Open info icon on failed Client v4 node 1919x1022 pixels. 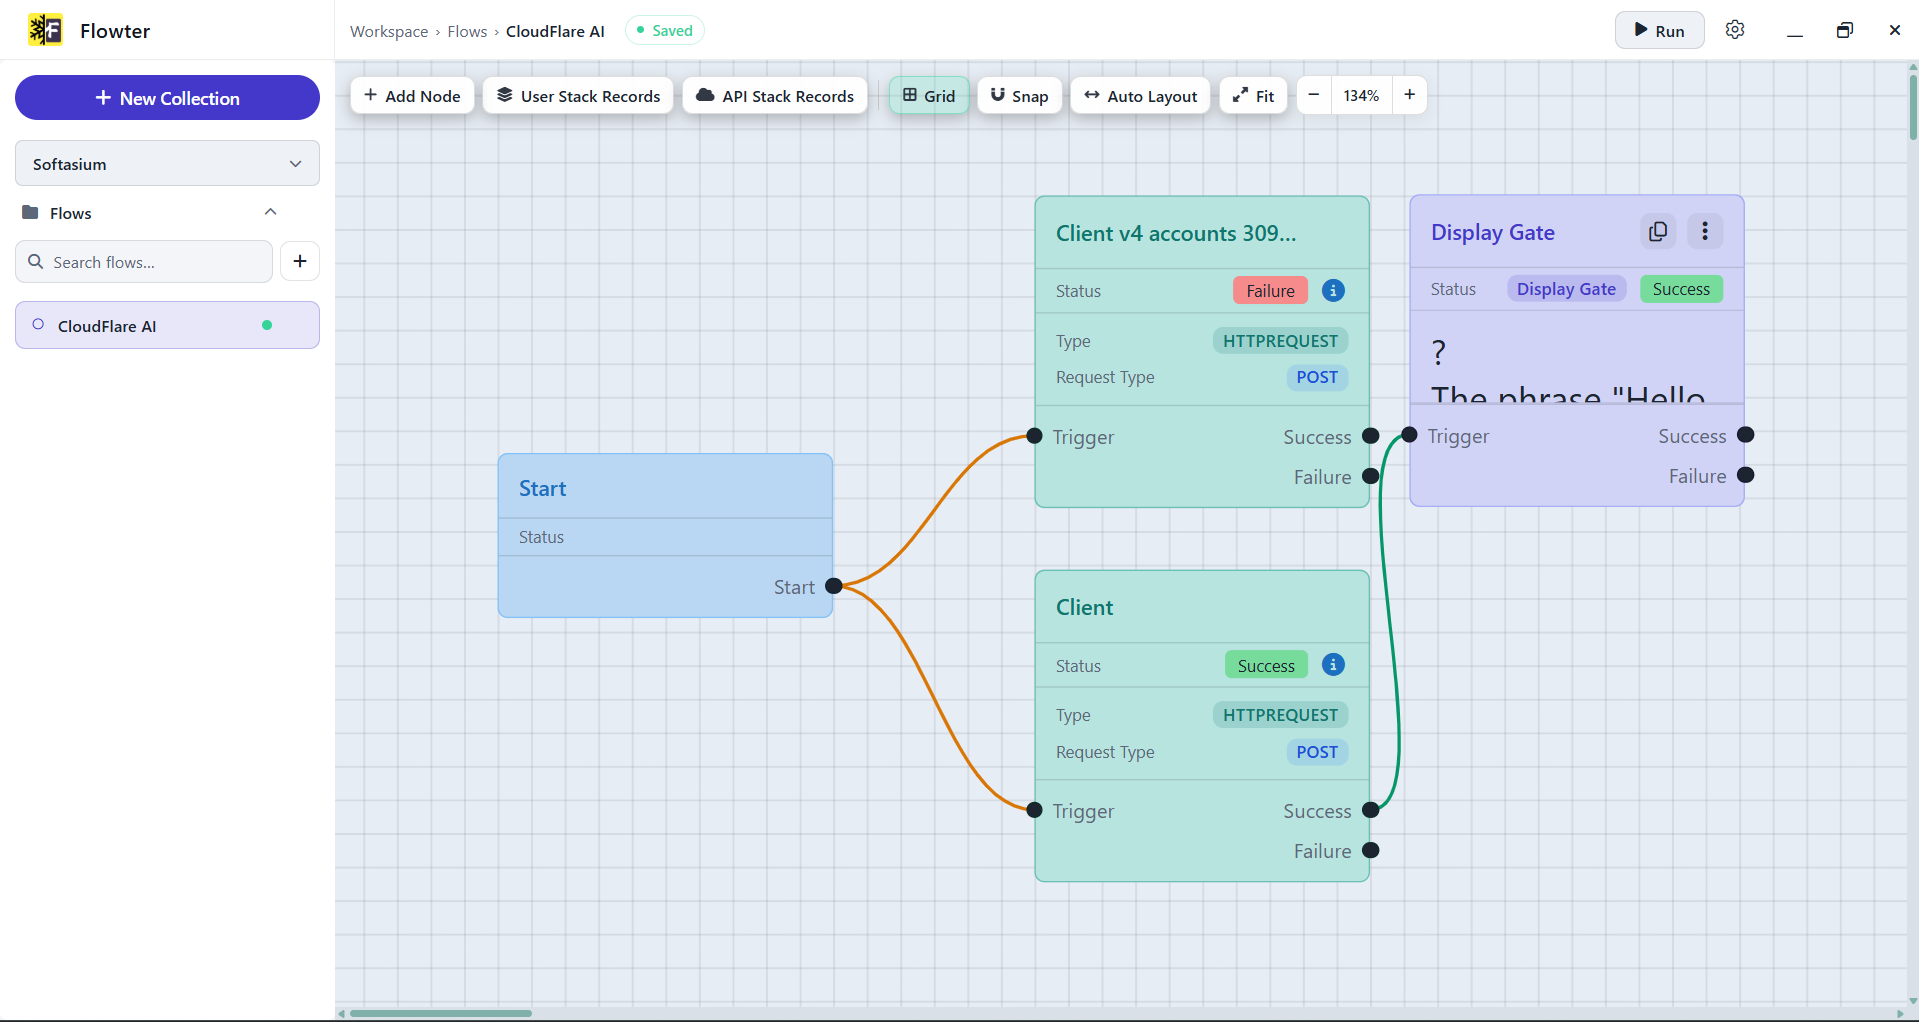click(x=1333, y=290)
